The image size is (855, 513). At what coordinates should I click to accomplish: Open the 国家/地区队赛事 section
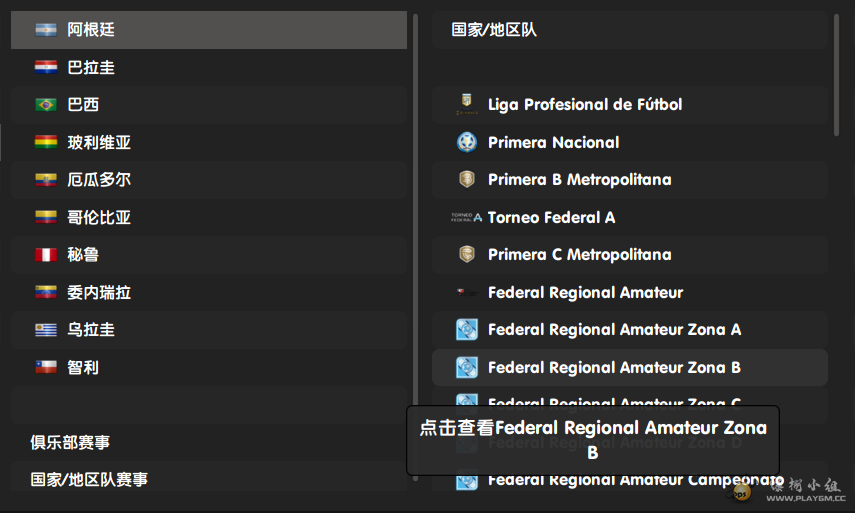tap(89, 480)
